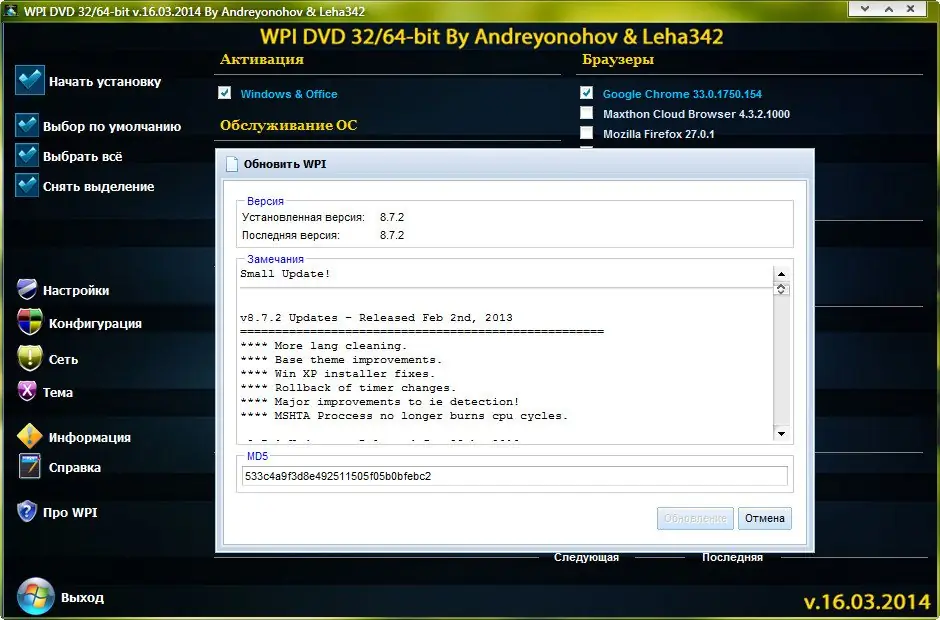The width and height of the screenshot is (940, 620).
Task: Click the v.16.03.2014 version text
Action: coord(867,601)
